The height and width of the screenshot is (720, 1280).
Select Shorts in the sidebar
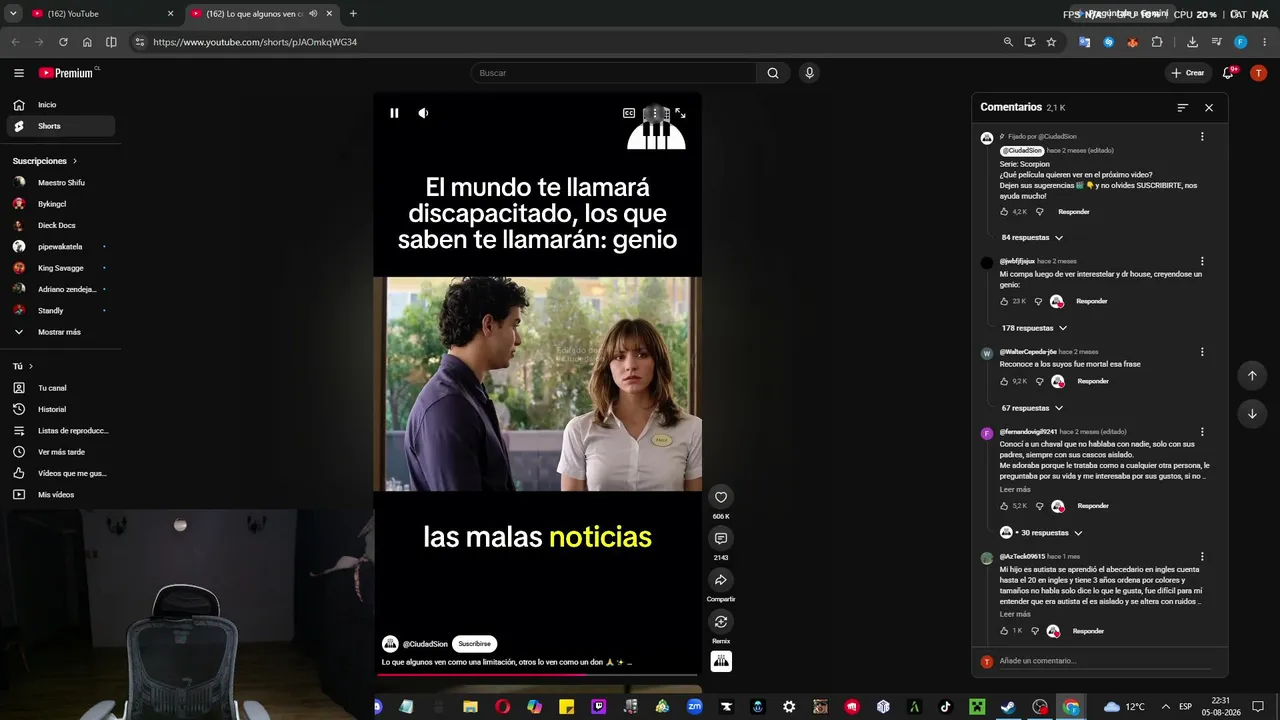click(x=61, y=126)
